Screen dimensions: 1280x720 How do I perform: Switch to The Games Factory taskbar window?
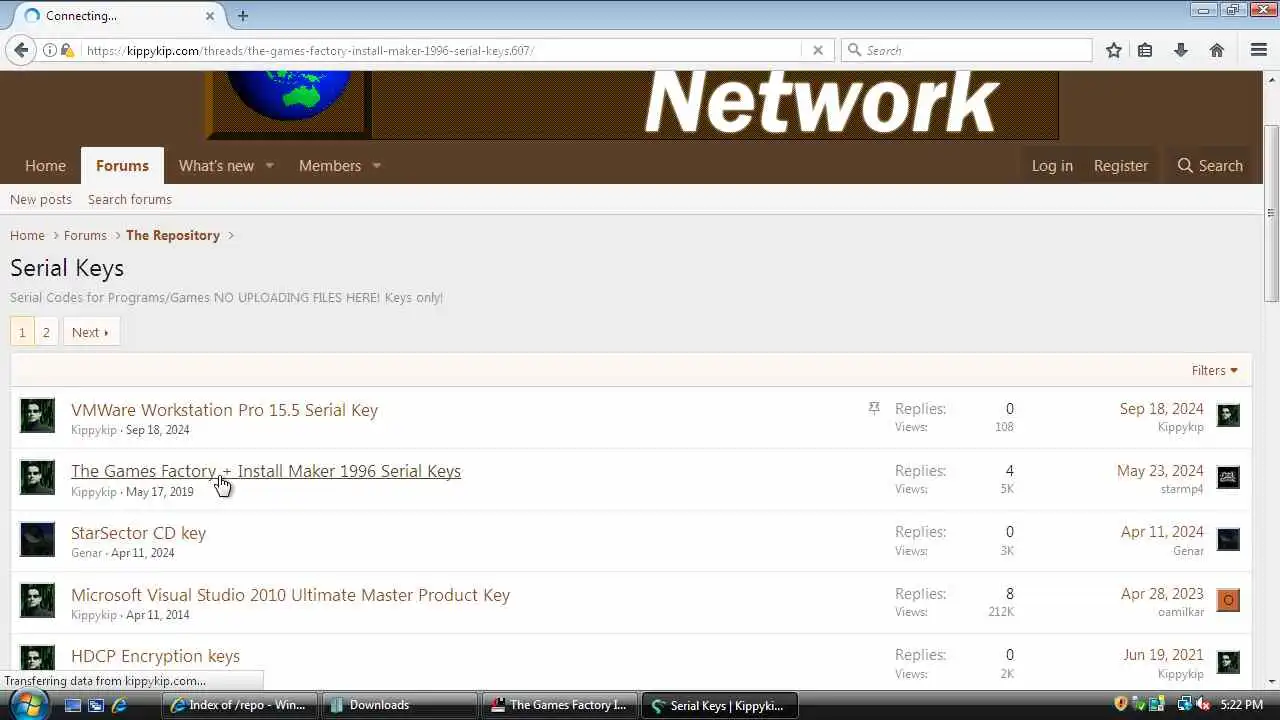tap(559, 705)
